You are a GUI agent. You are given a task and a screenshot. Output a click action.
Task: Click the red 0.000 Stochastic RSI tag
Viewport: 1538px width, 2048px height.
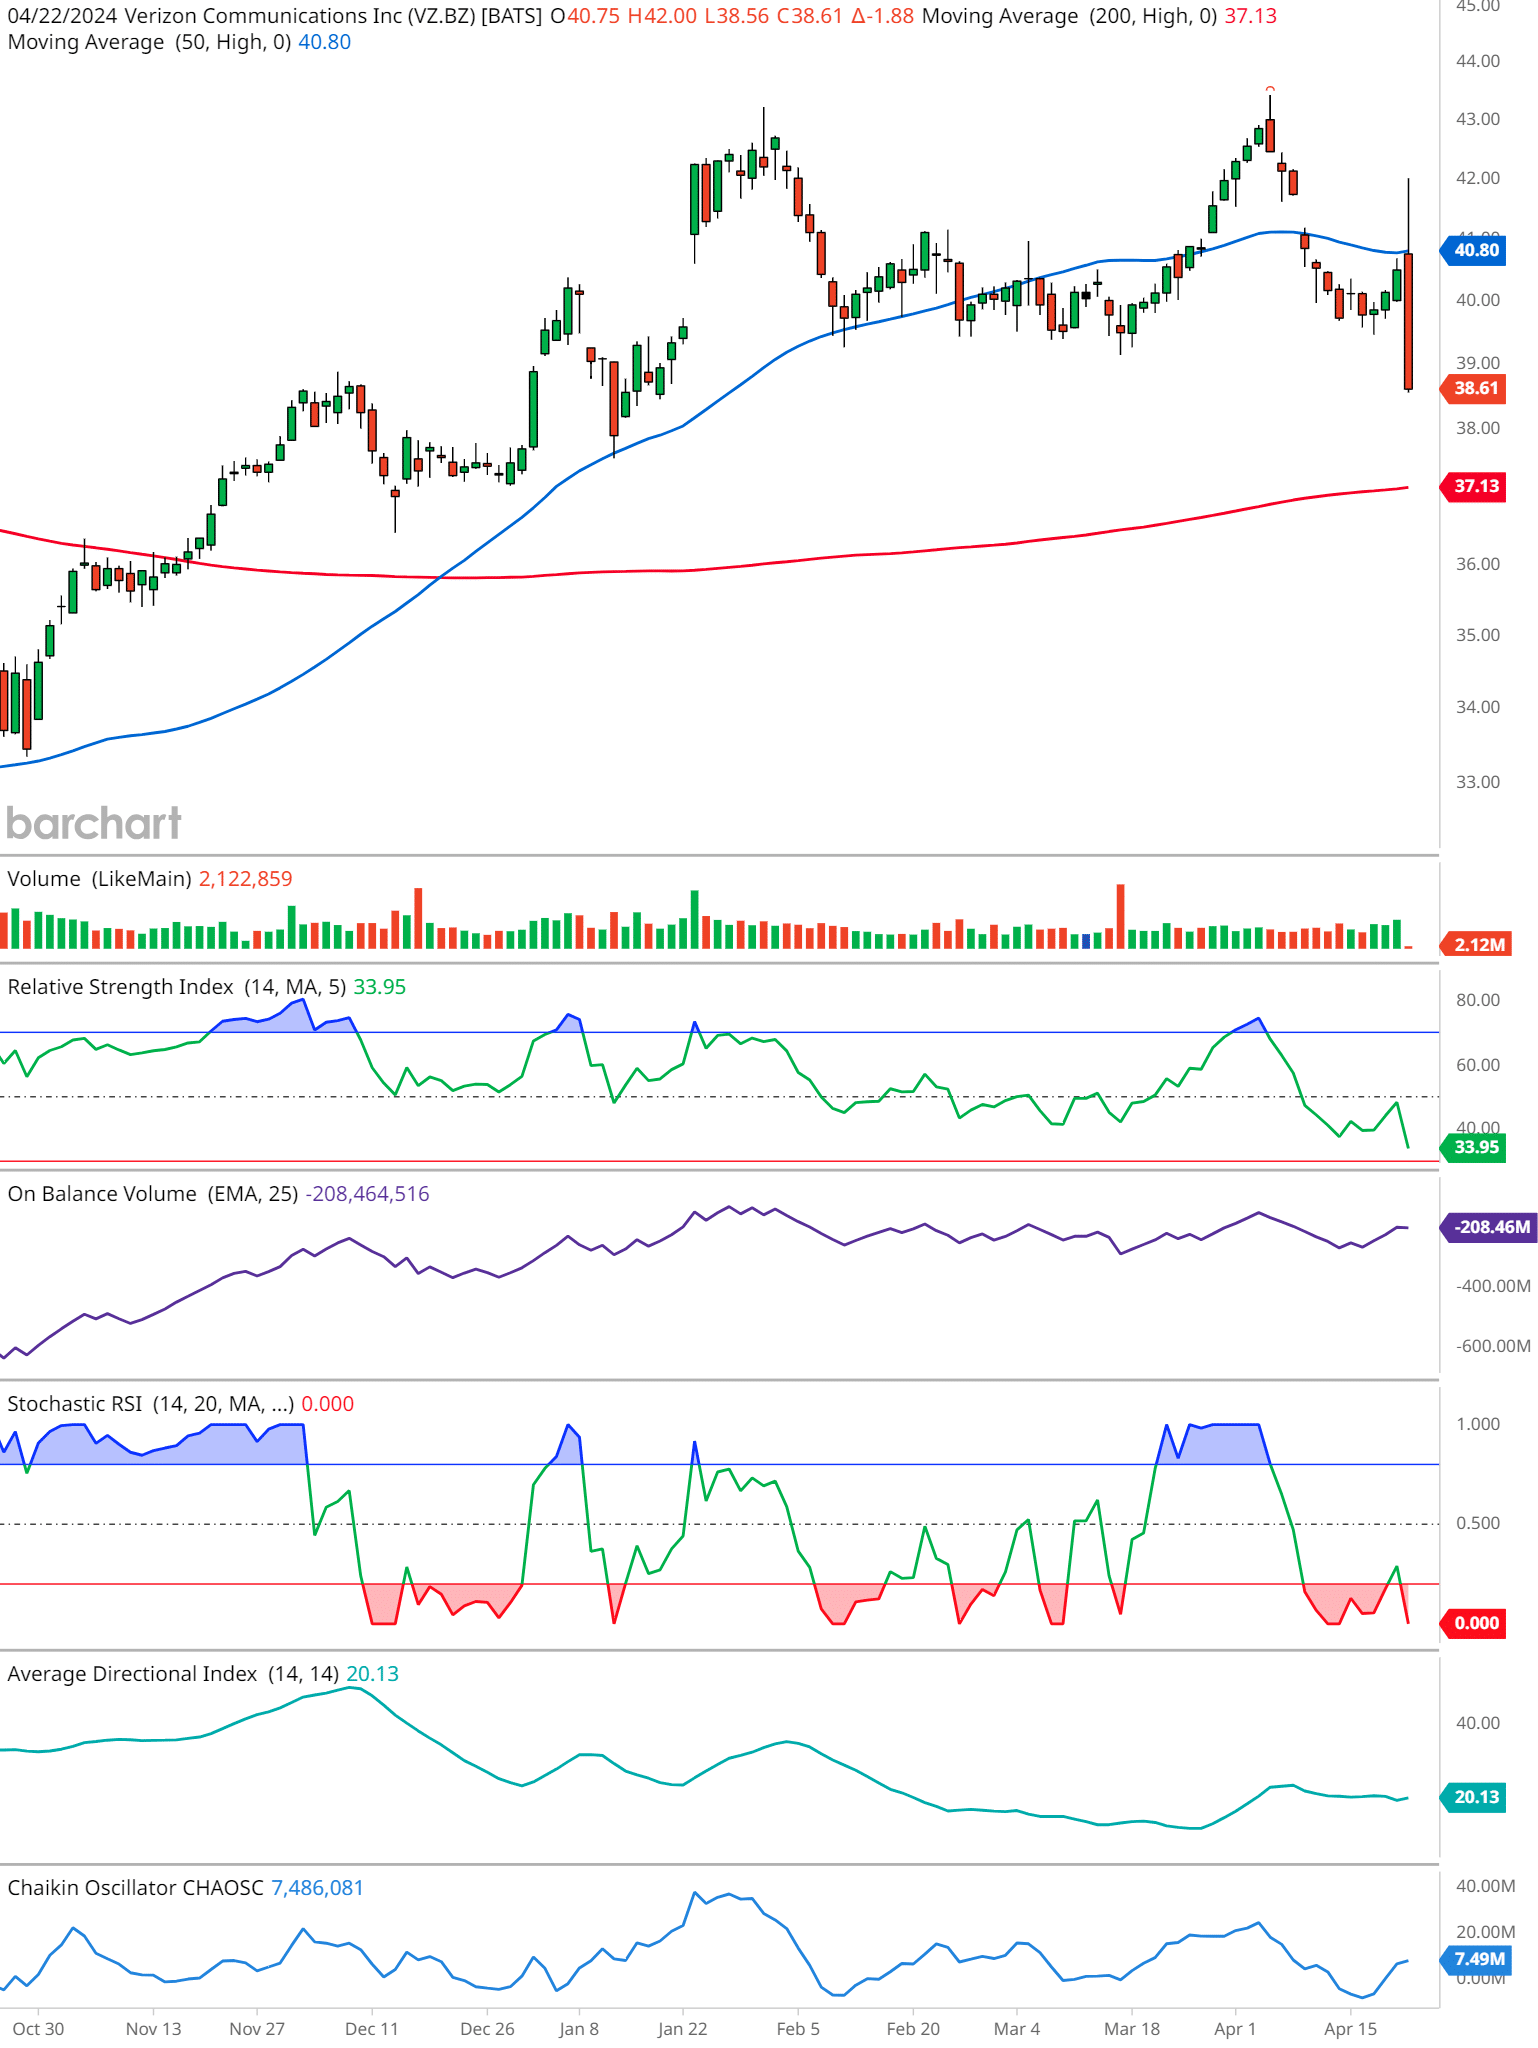[x=1474, y=1623]
